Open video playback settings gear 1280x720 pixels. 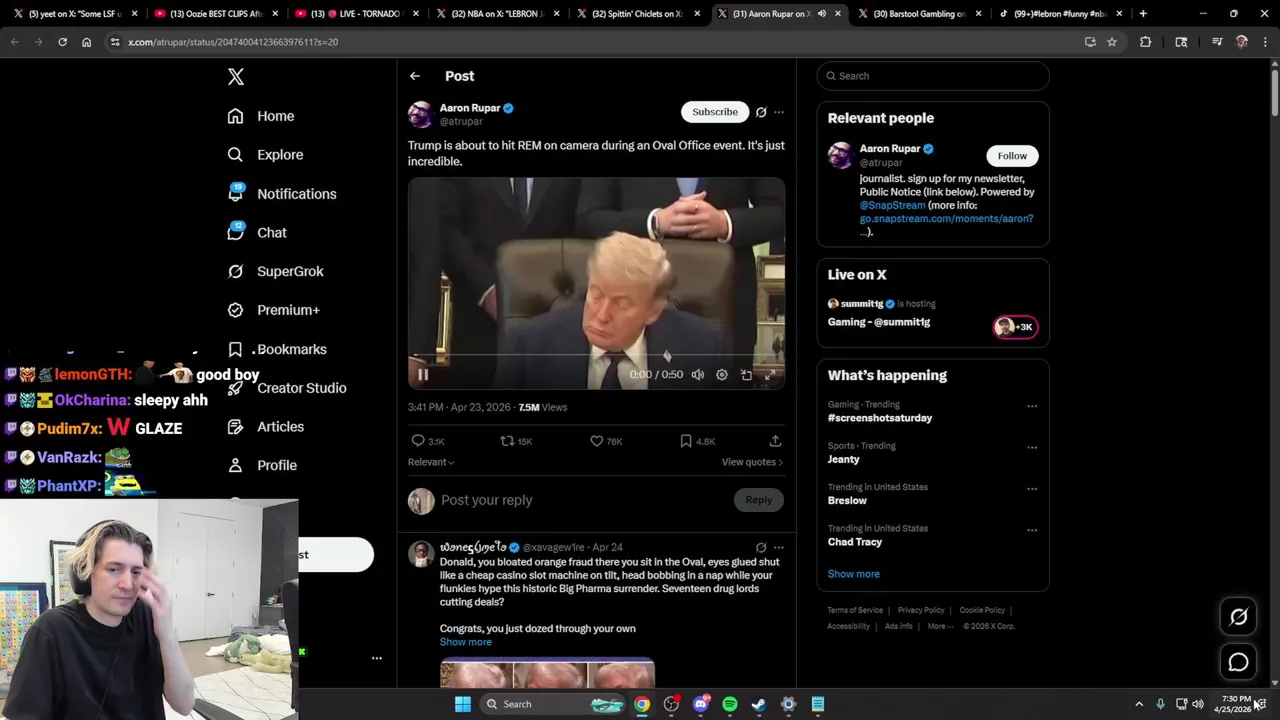pos(722,375)
